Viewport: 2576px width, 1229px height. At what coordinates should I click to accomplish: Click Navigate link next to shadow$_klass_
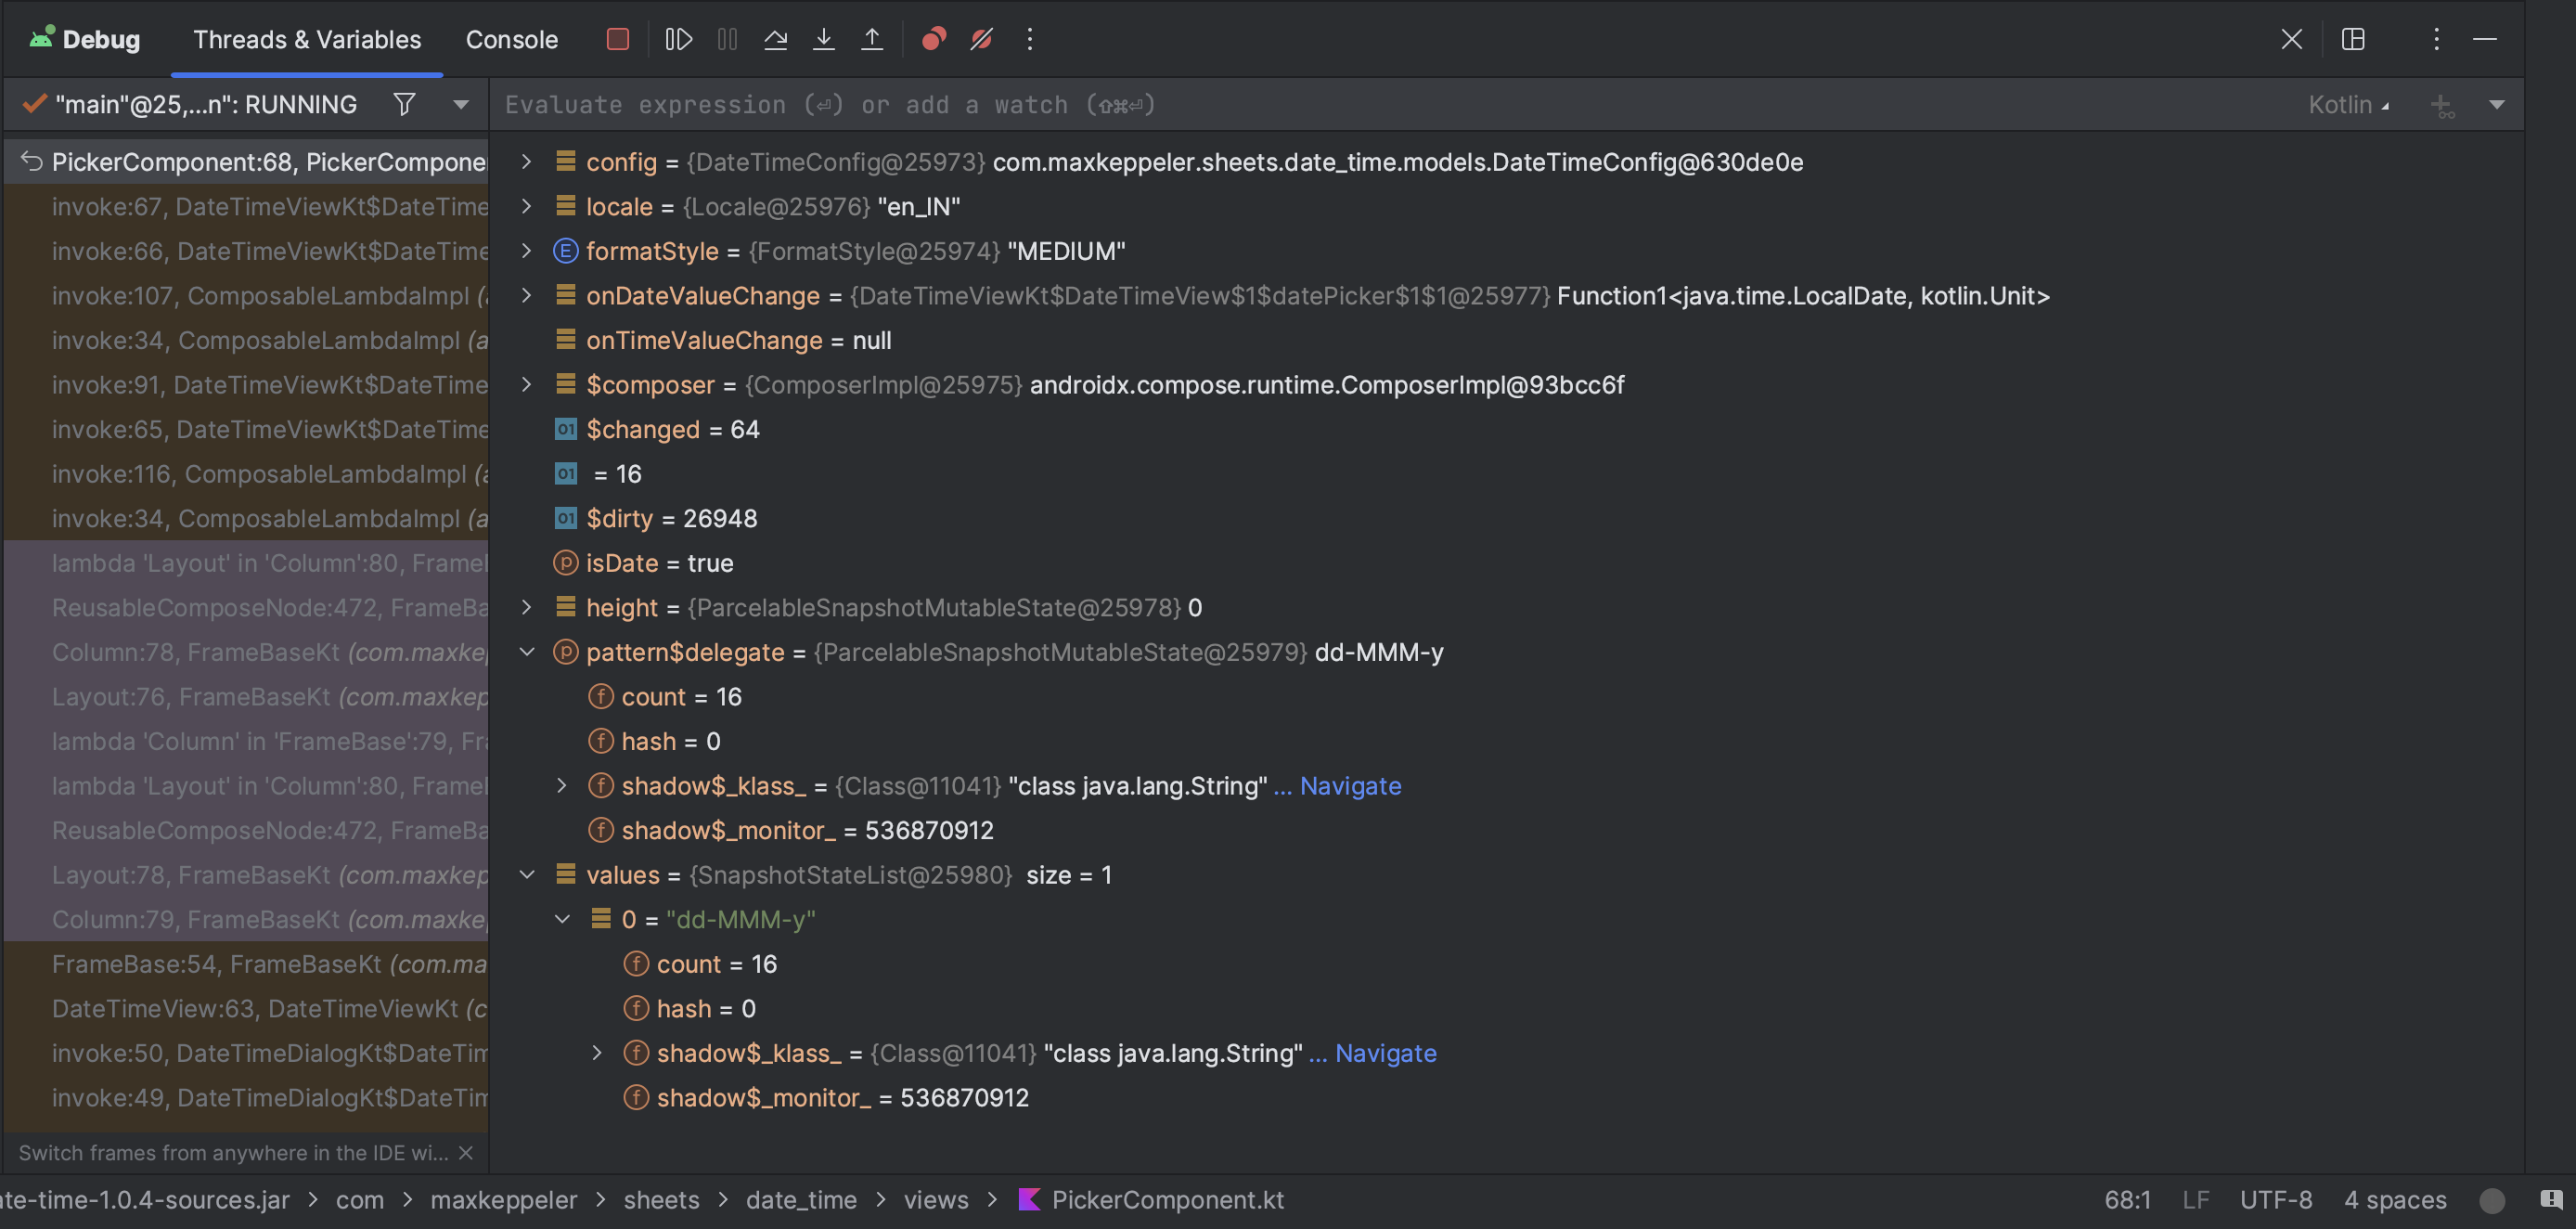(1350, 786)
